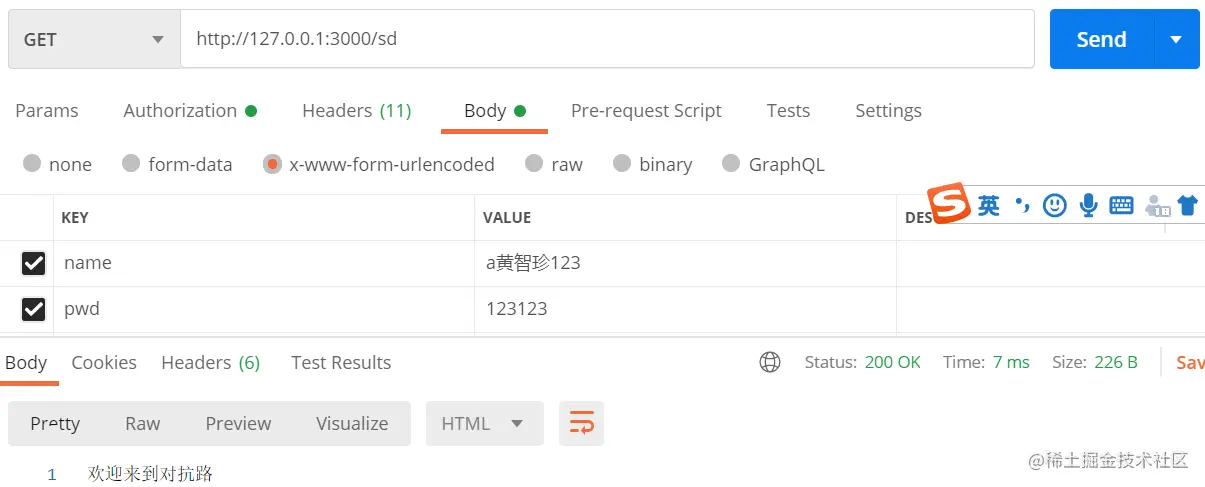Click the Sogou skin shirt icon
This screenshot has width=1205, height=487.
pos(1187,205)
